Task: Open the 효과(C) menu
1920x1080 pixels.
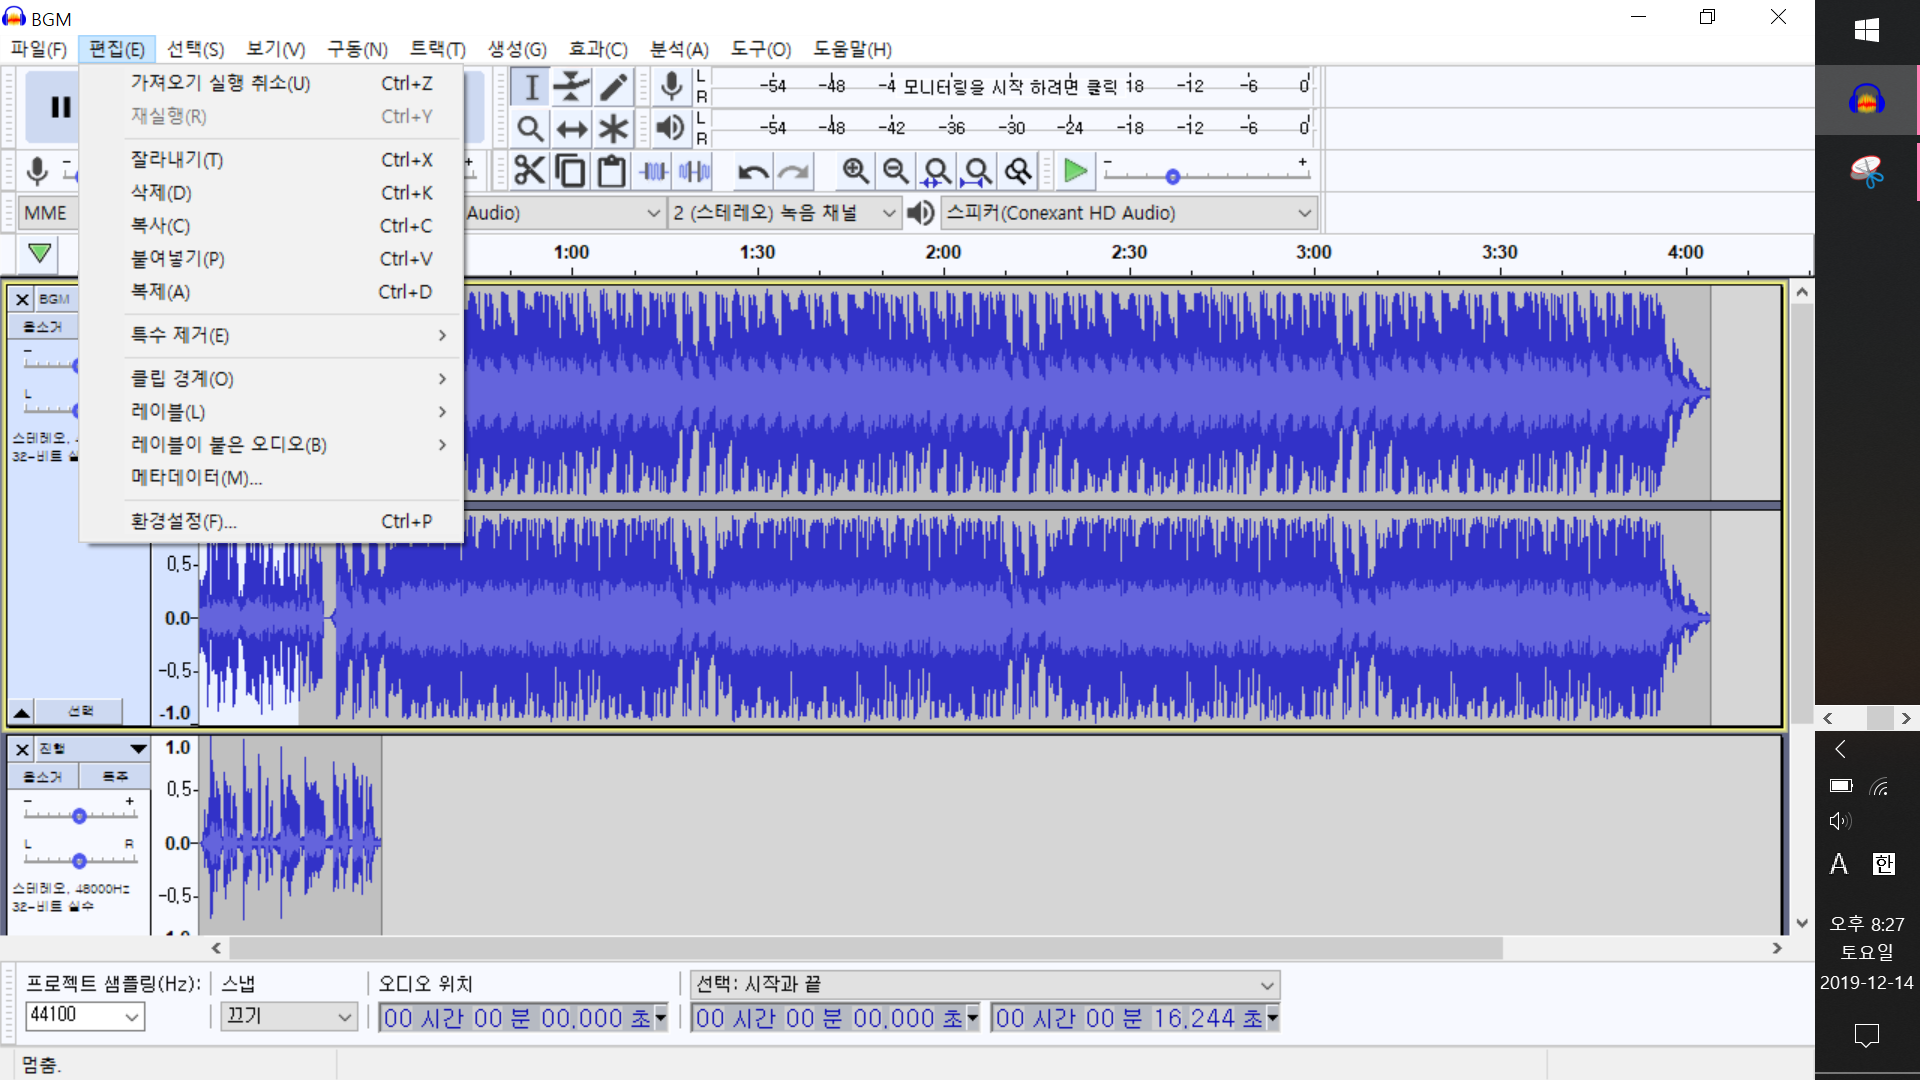Action: (597, 49)
